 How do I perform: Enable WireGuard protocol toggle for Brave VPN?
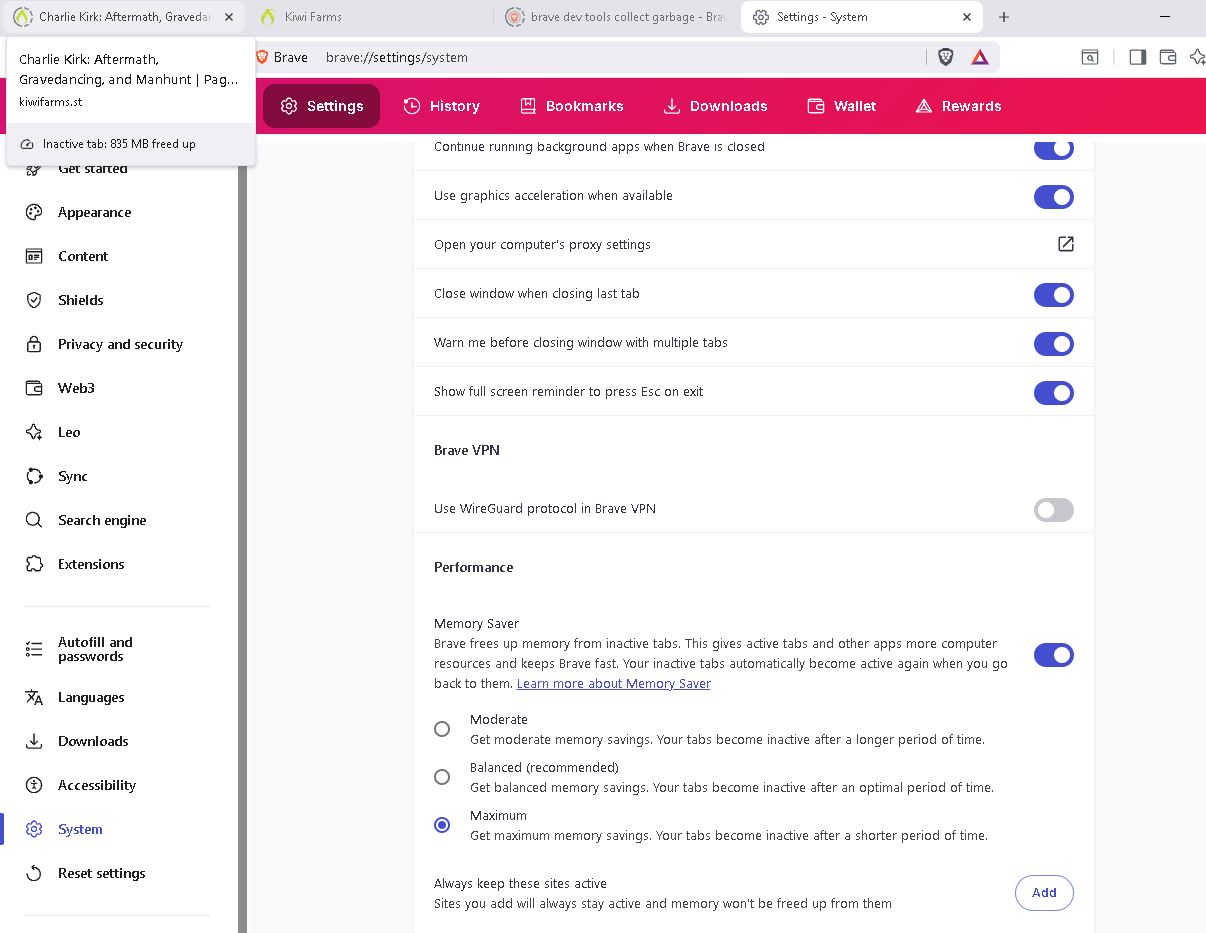1053,510
